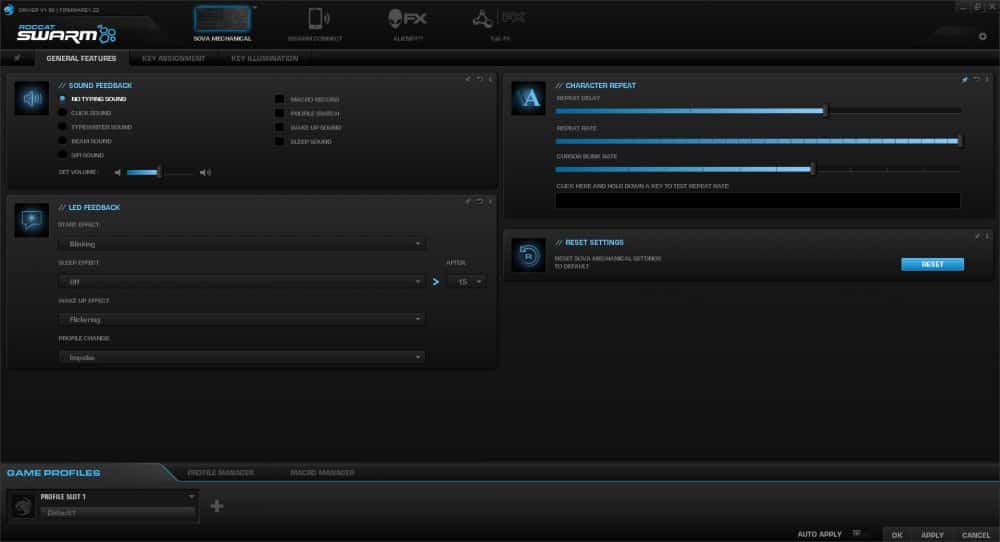The width and height of the screenshot is (1000, 542).
Task: Open the Start Effect dropdown showing Blinking
Action: pyautogui.click(x=242, y=244)
